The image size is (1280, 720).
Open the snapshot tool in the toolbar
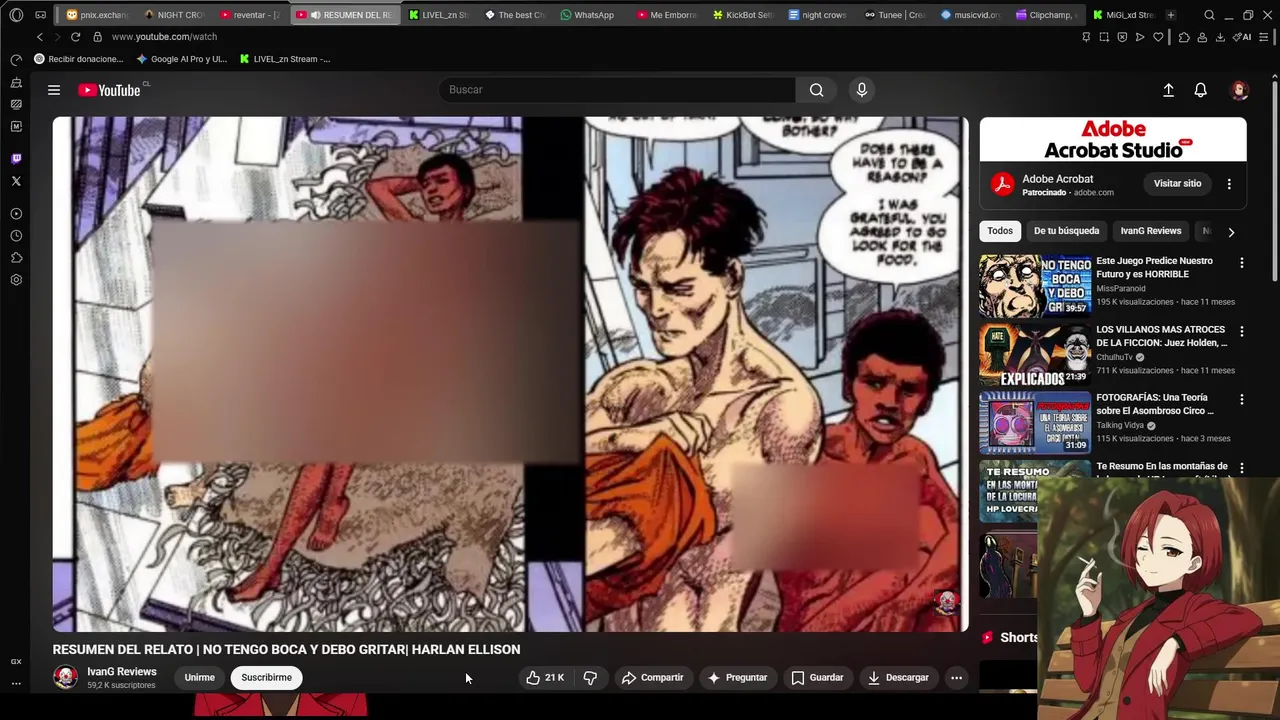click(1104, 37)
